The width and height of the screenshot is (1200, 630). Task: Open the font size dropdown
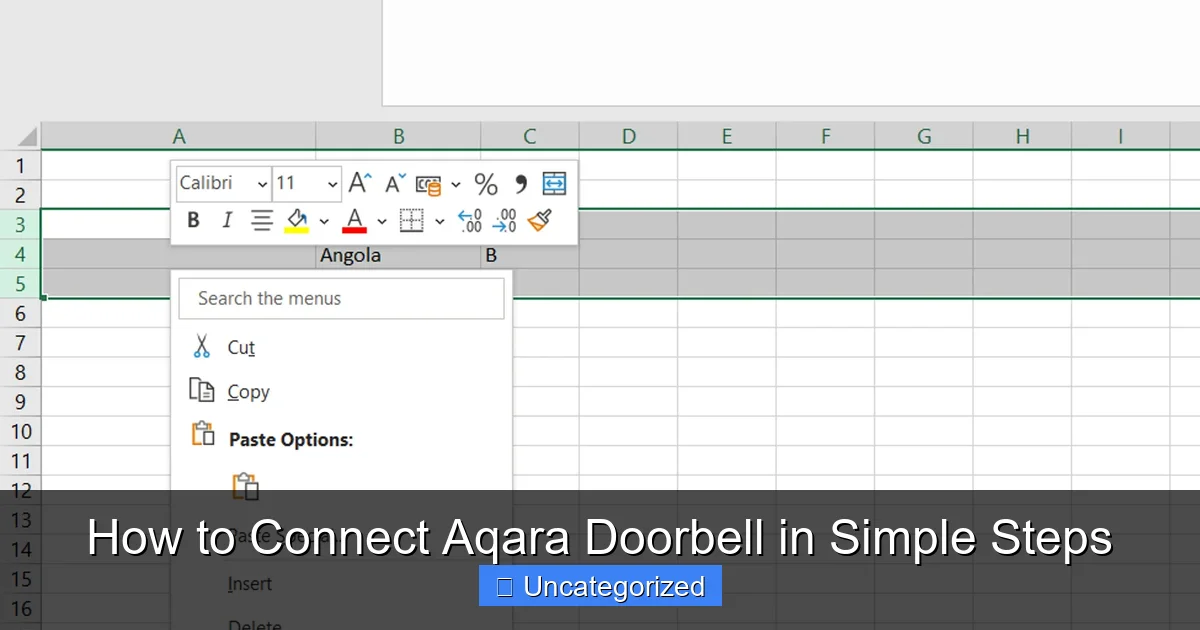pos(307,184)
